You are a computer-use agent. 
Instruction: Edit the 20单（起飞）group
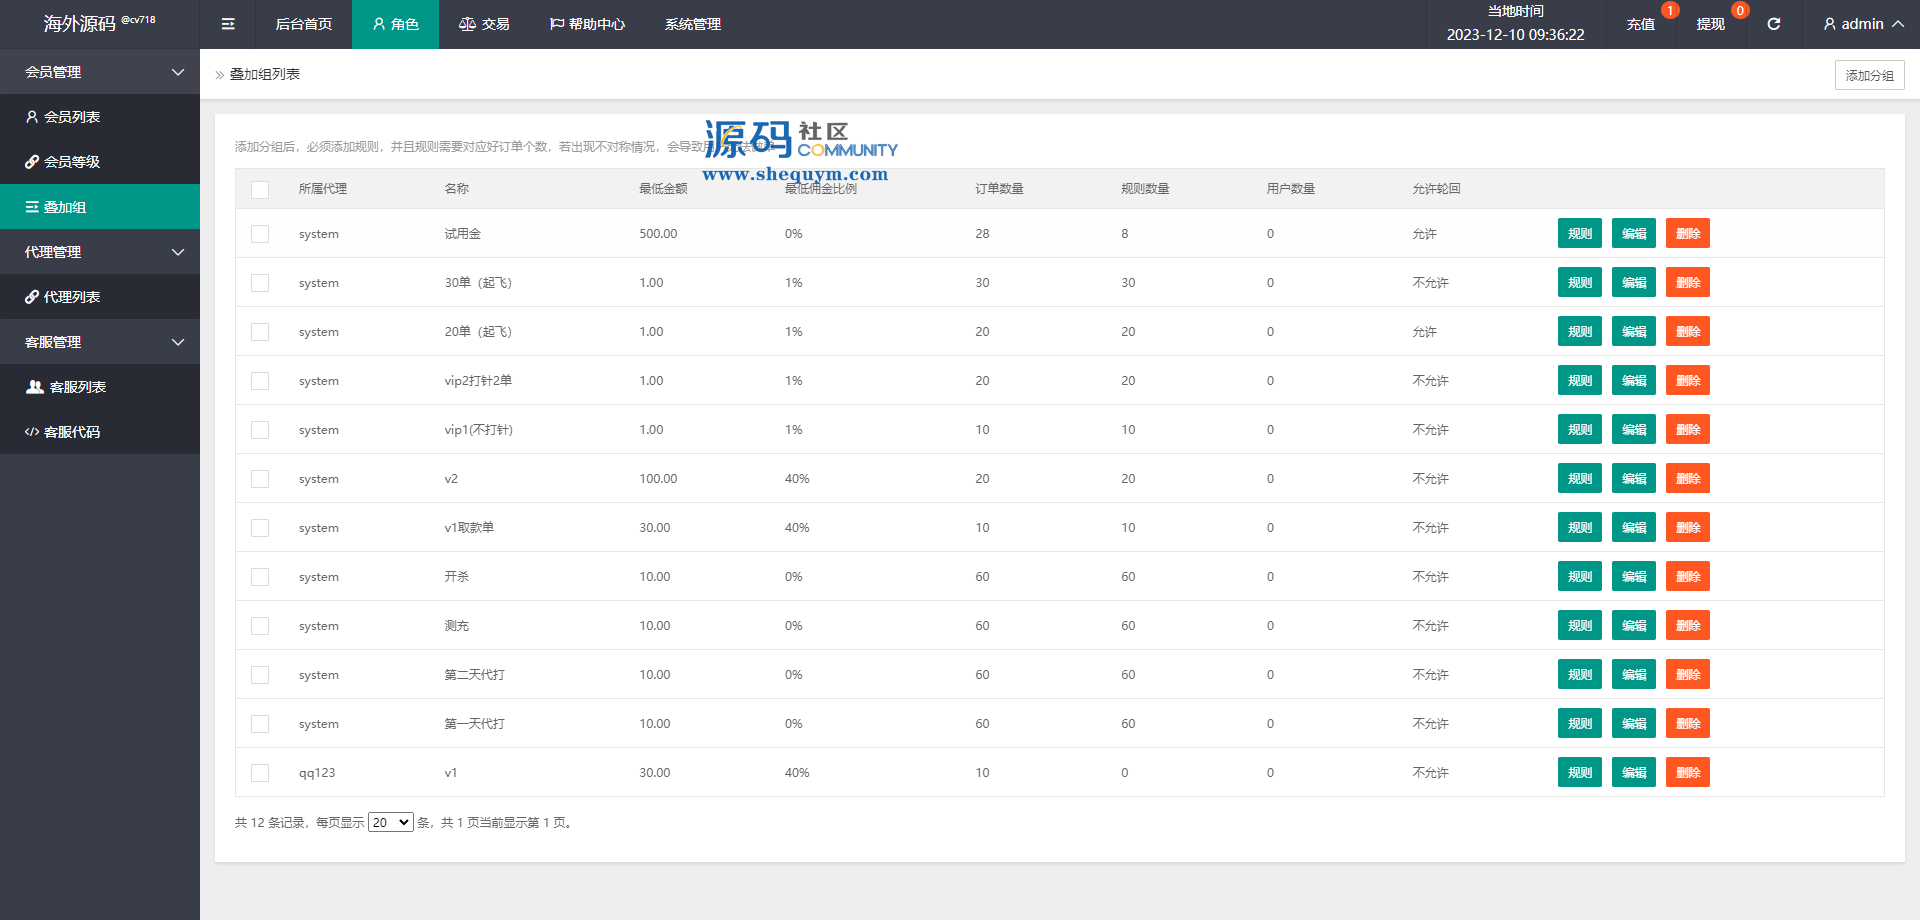[1634, 331]
